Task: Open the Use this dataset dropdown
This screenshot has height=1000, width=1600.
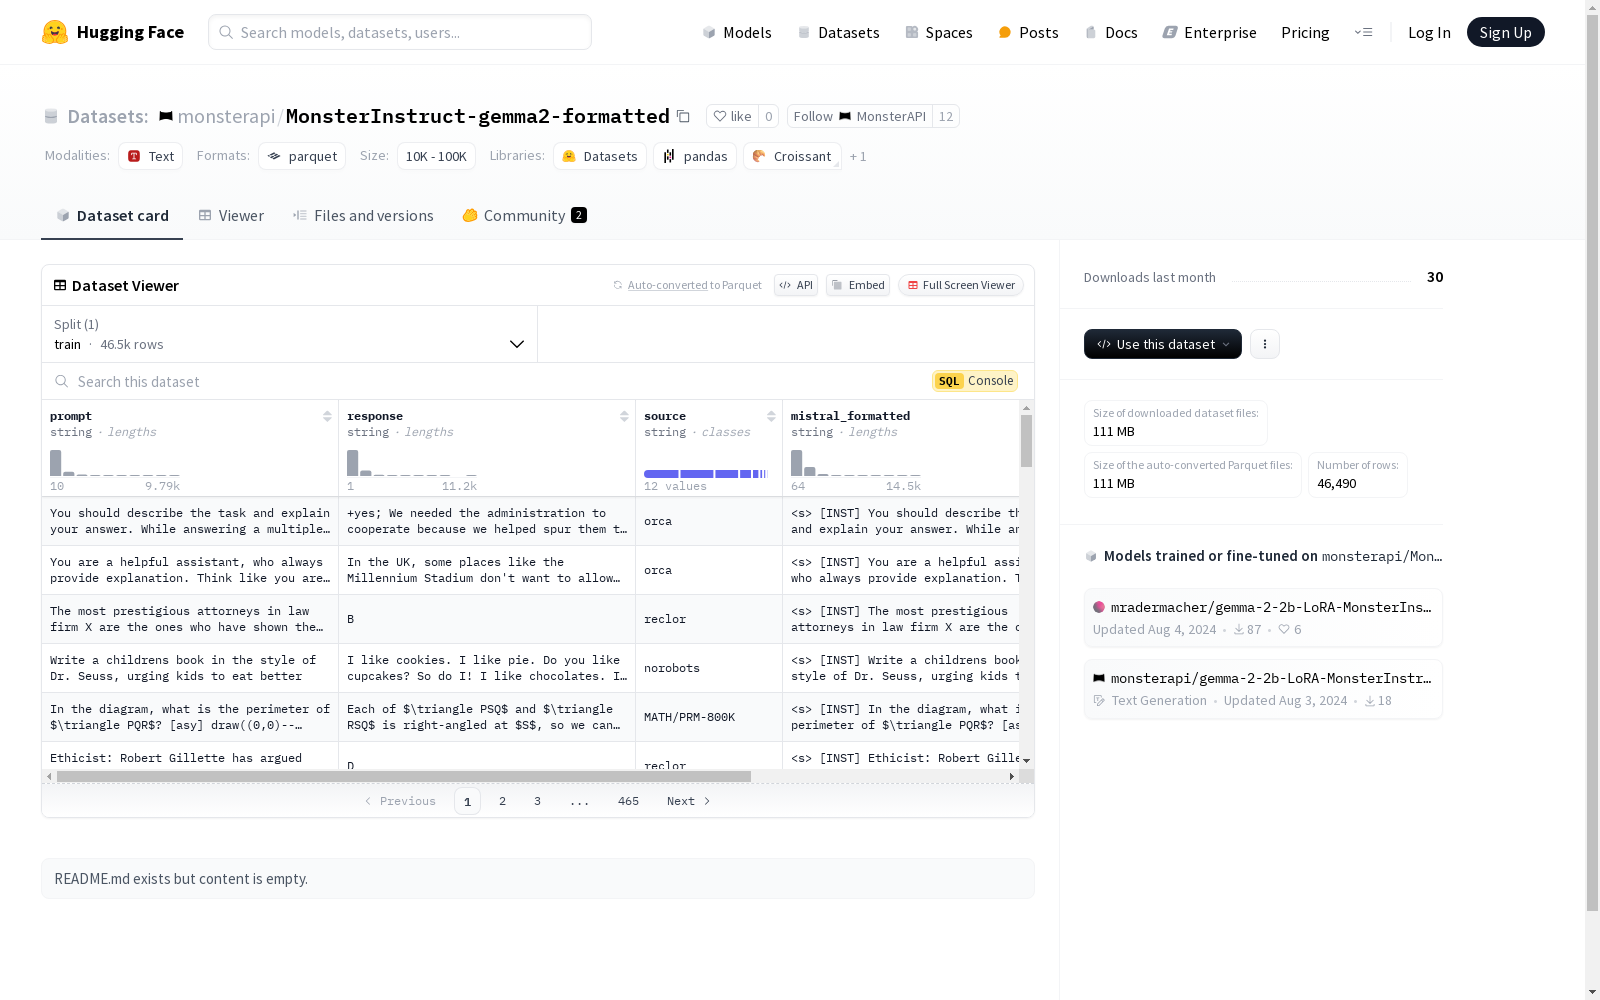Action: click(x=1163, y=344)
